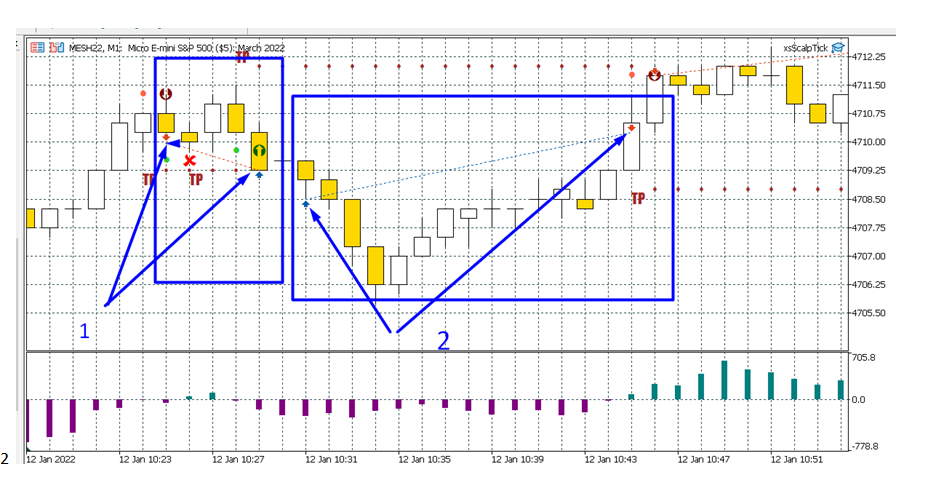Click price level 4710.75 on the scale

coord(869,113)
